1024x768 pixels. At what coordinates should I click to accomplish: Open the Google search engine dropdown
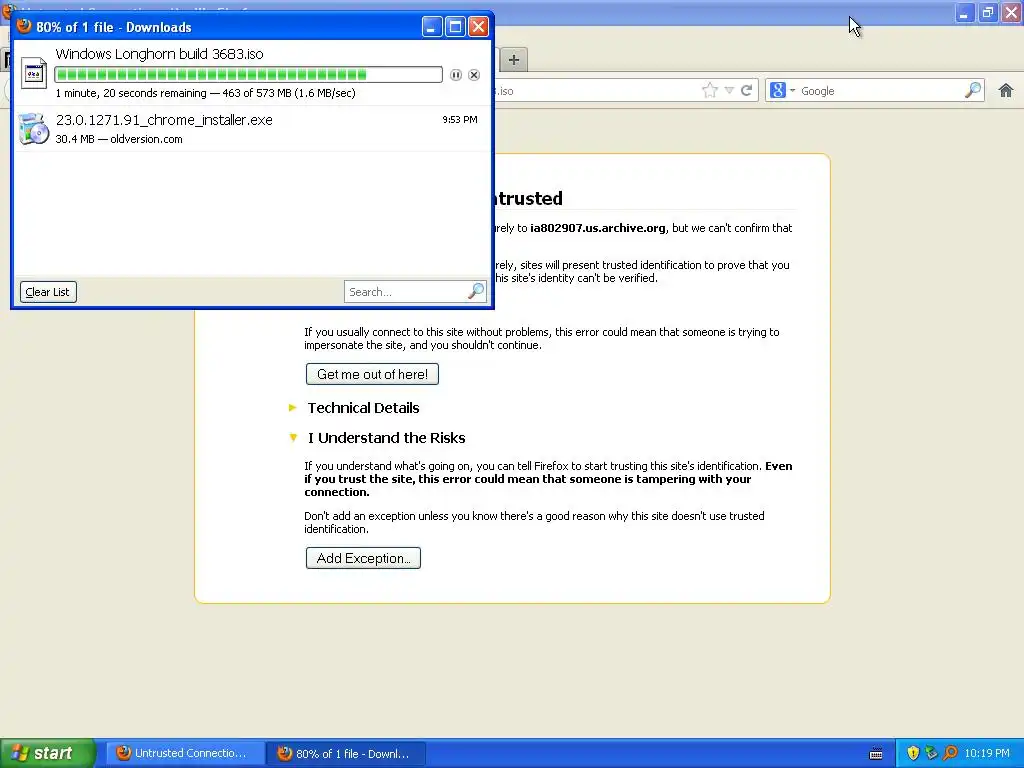pos(782,91)
